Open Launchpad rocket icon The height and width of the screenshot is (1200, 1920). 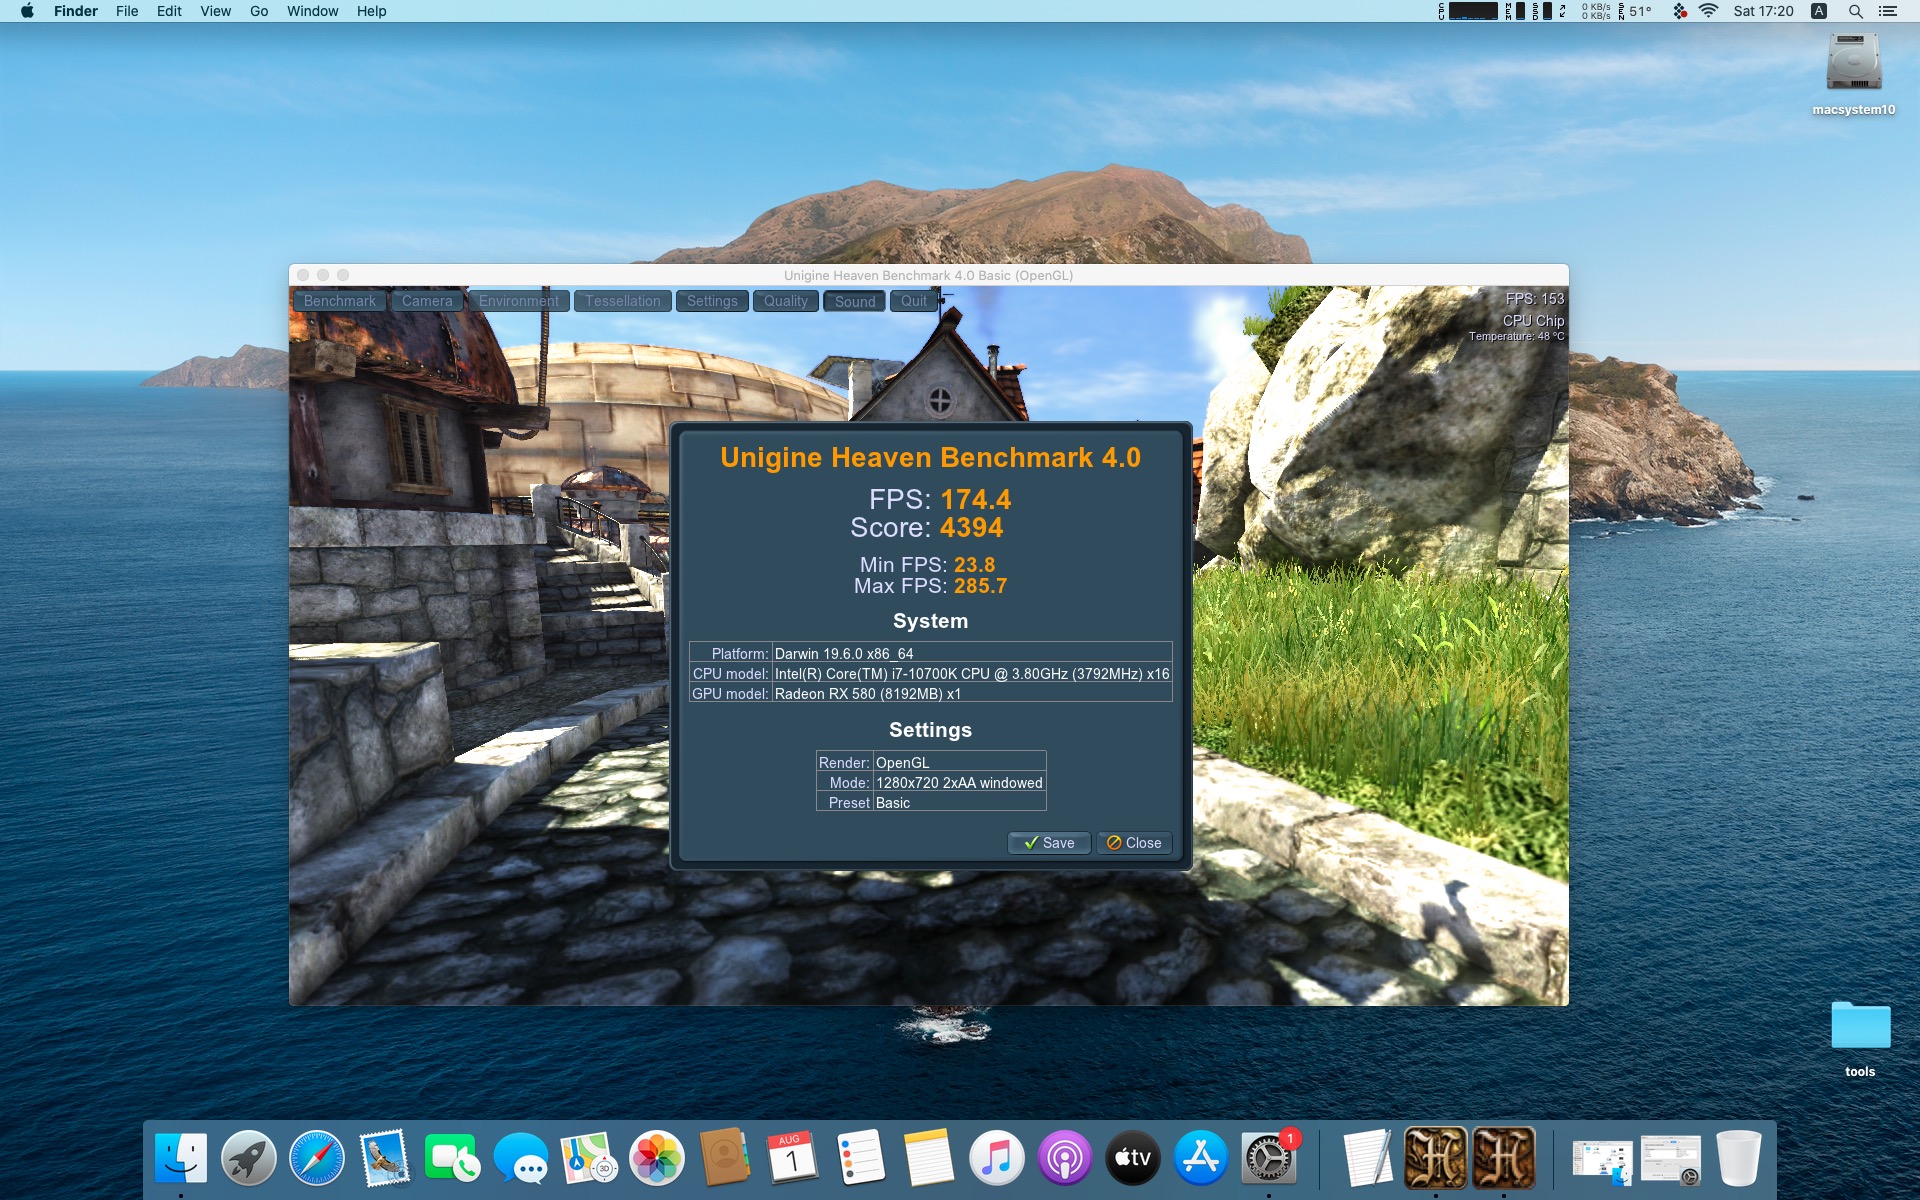click(248, 1158)
